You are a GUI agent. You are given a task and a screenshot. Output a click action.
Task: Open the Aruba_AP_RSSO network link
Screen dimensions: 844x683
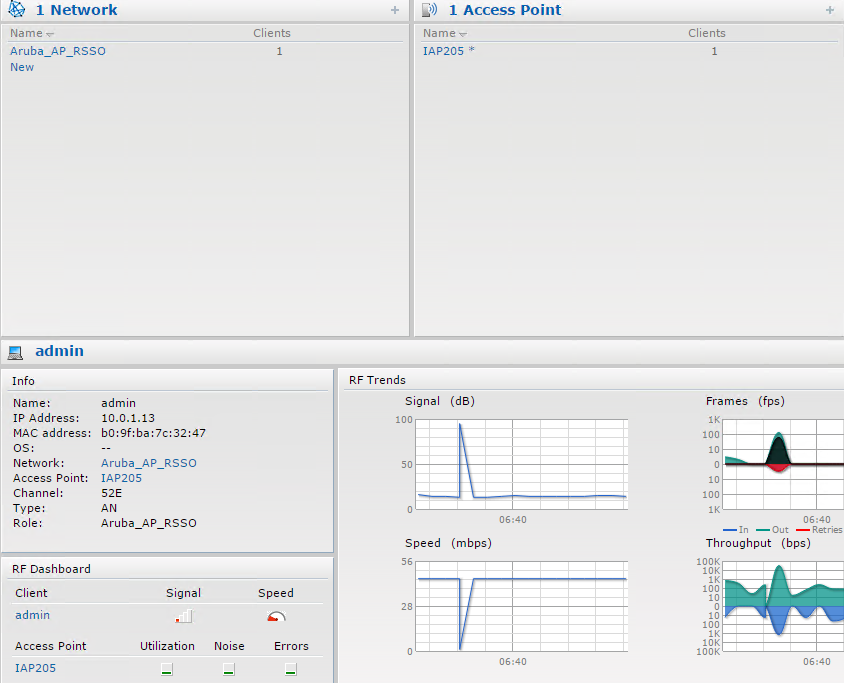57,51
